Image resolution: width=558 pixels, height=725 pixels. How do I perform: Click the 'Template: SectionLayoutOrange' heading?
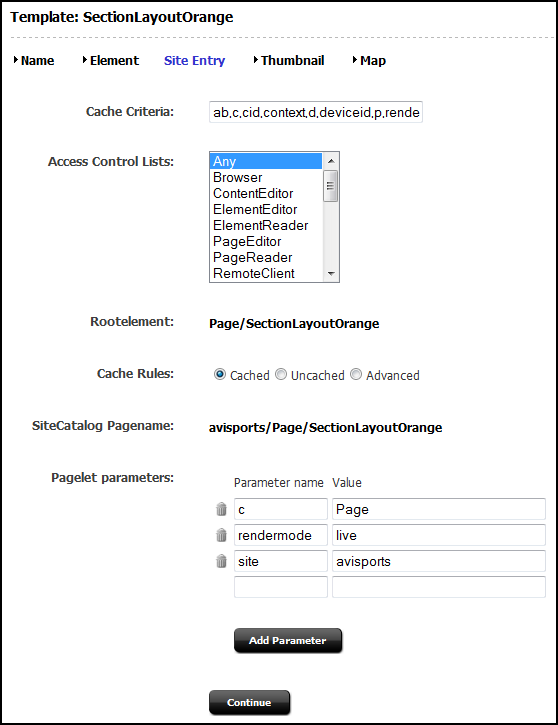(122, 17)
